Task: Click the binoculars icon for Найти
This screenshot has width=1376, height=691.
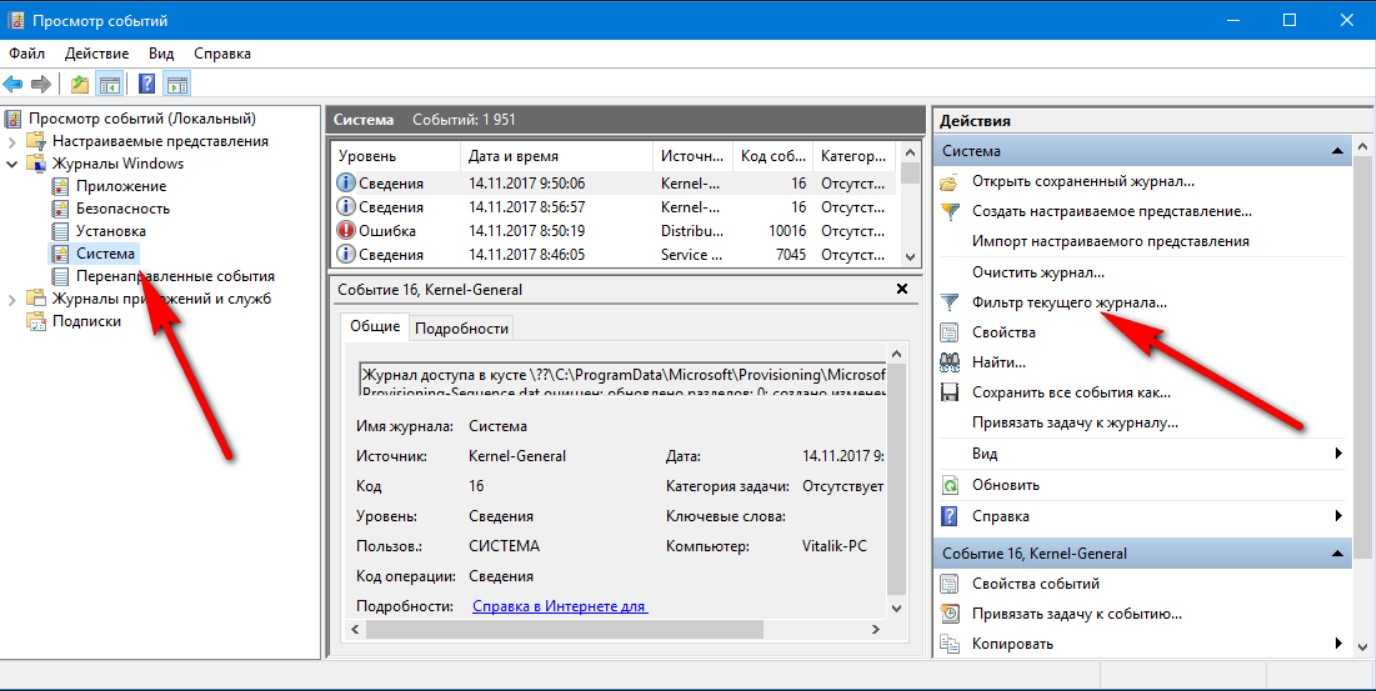Action: 950,362
